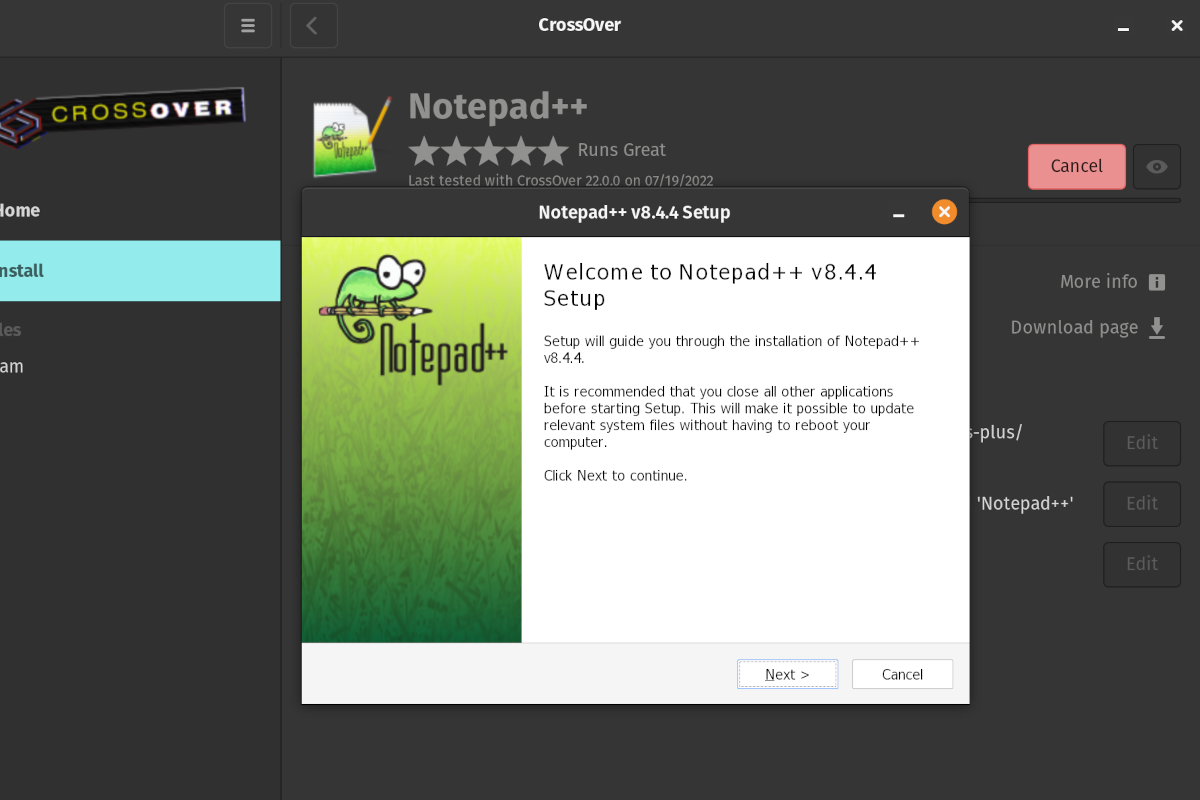Click the 'Click Next to continue.' text
The image size is (1200, 800).
(615, 476)
